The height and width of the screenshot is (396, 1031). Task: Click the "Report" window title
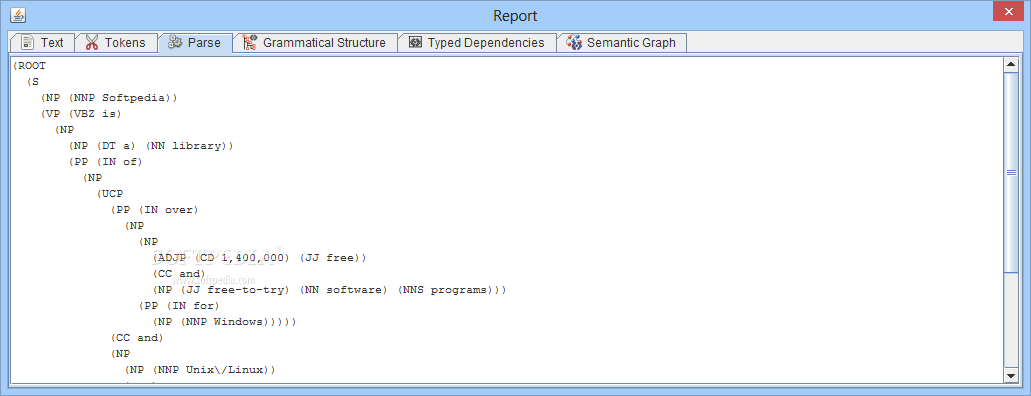515,16
